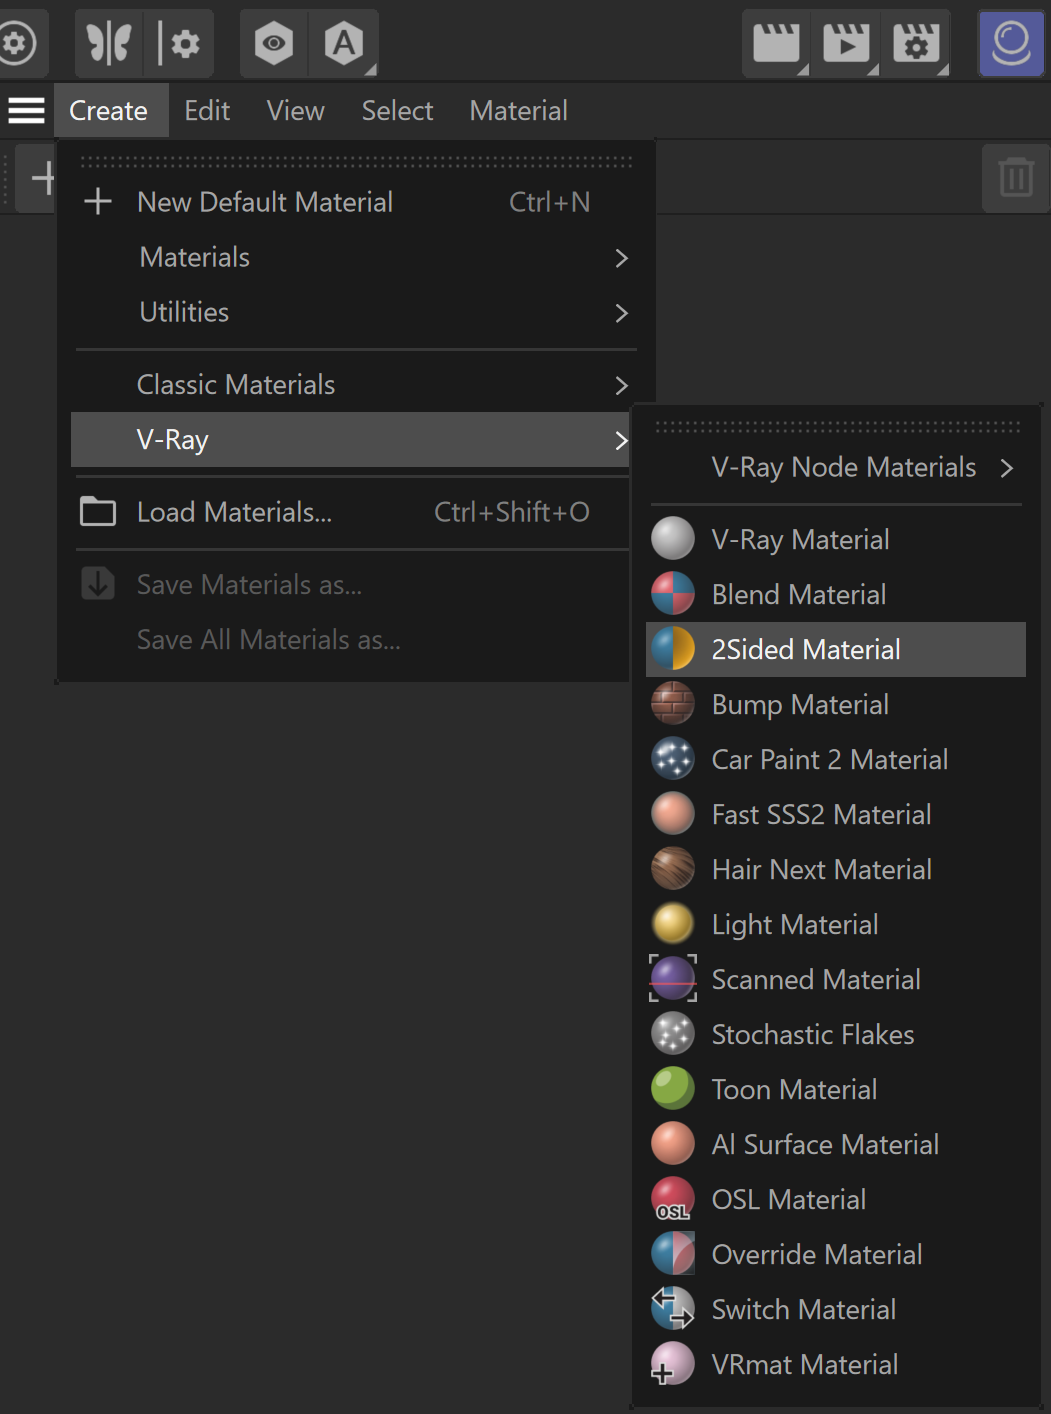The height and width of the screenshot is (1414, 1051).
Task: Create an Override Material
Action: point(836,1255)
